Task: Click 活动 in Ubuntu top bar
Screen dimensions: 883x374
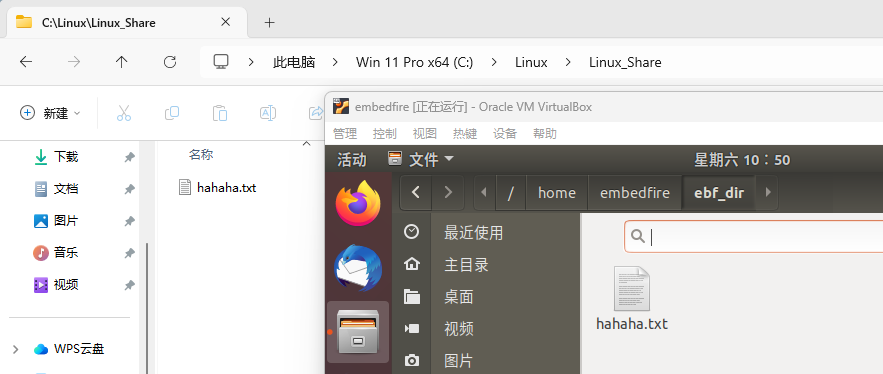Action: [351, 160]
